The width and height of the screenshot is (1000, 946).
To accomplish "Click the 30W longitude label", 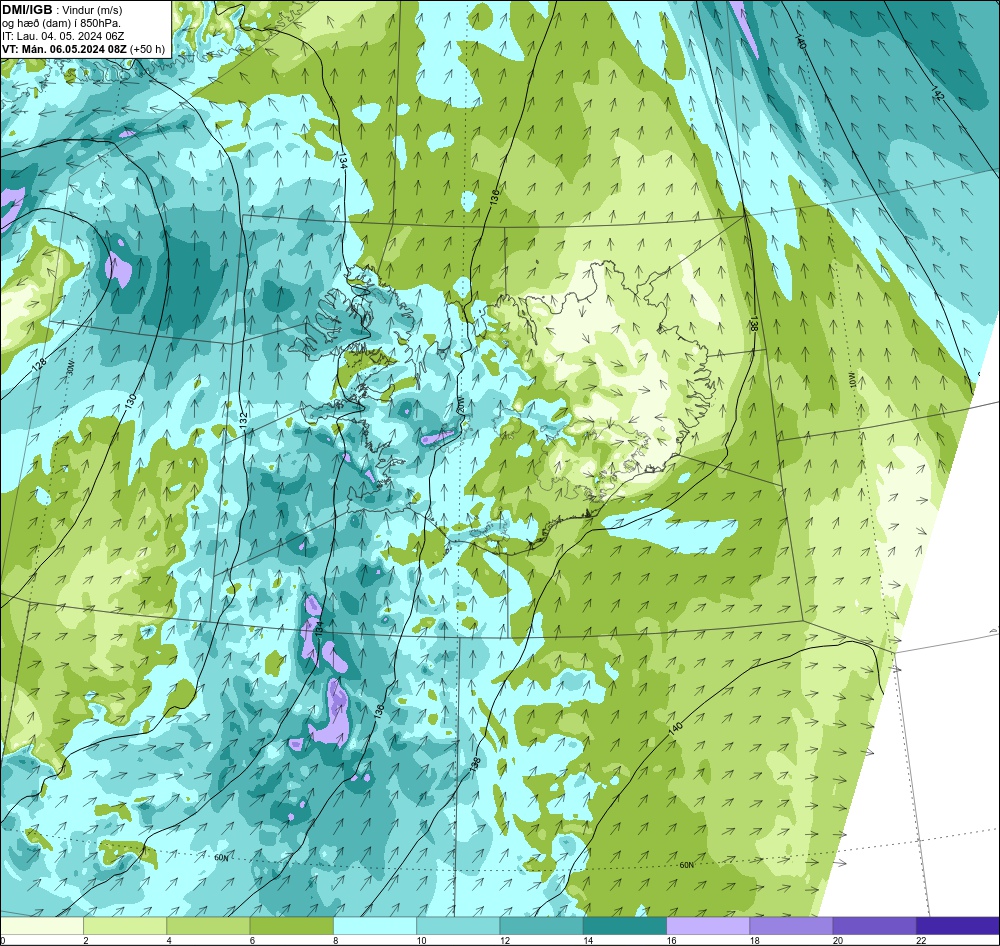I will (70, 366).
